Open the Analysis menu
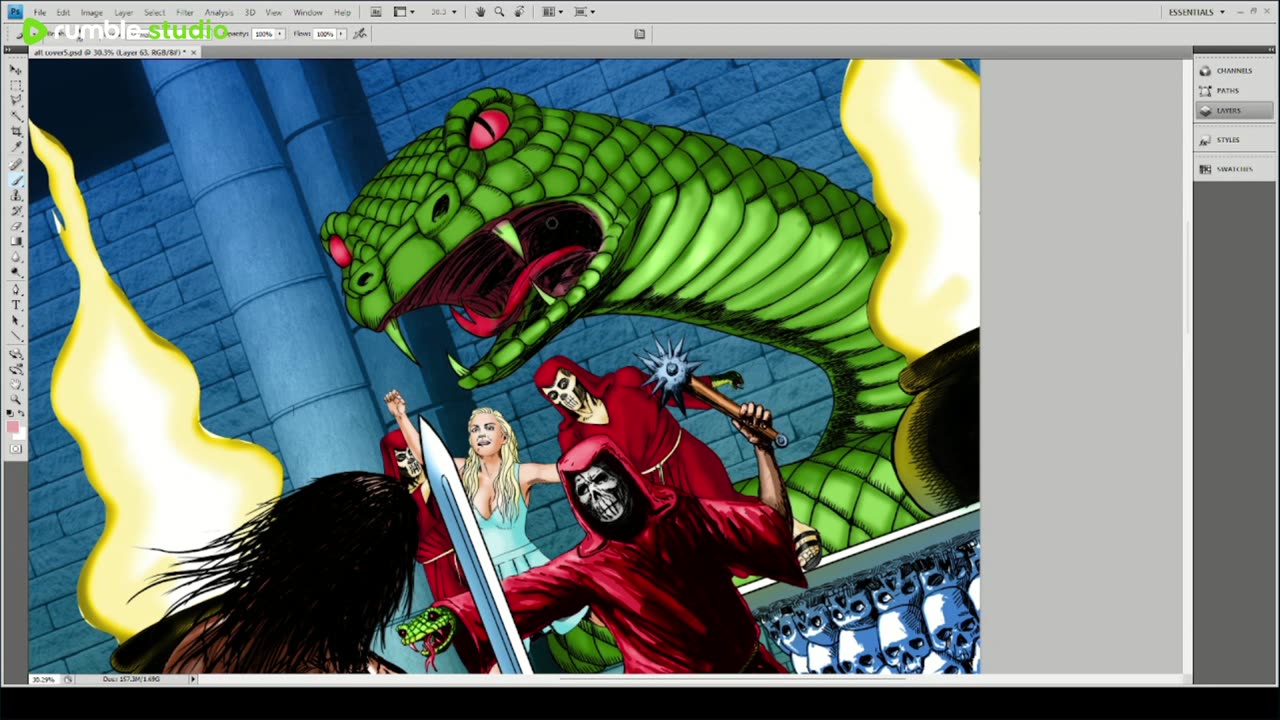The height and width of the screenshot is (720, 1280). click(219, 12)
